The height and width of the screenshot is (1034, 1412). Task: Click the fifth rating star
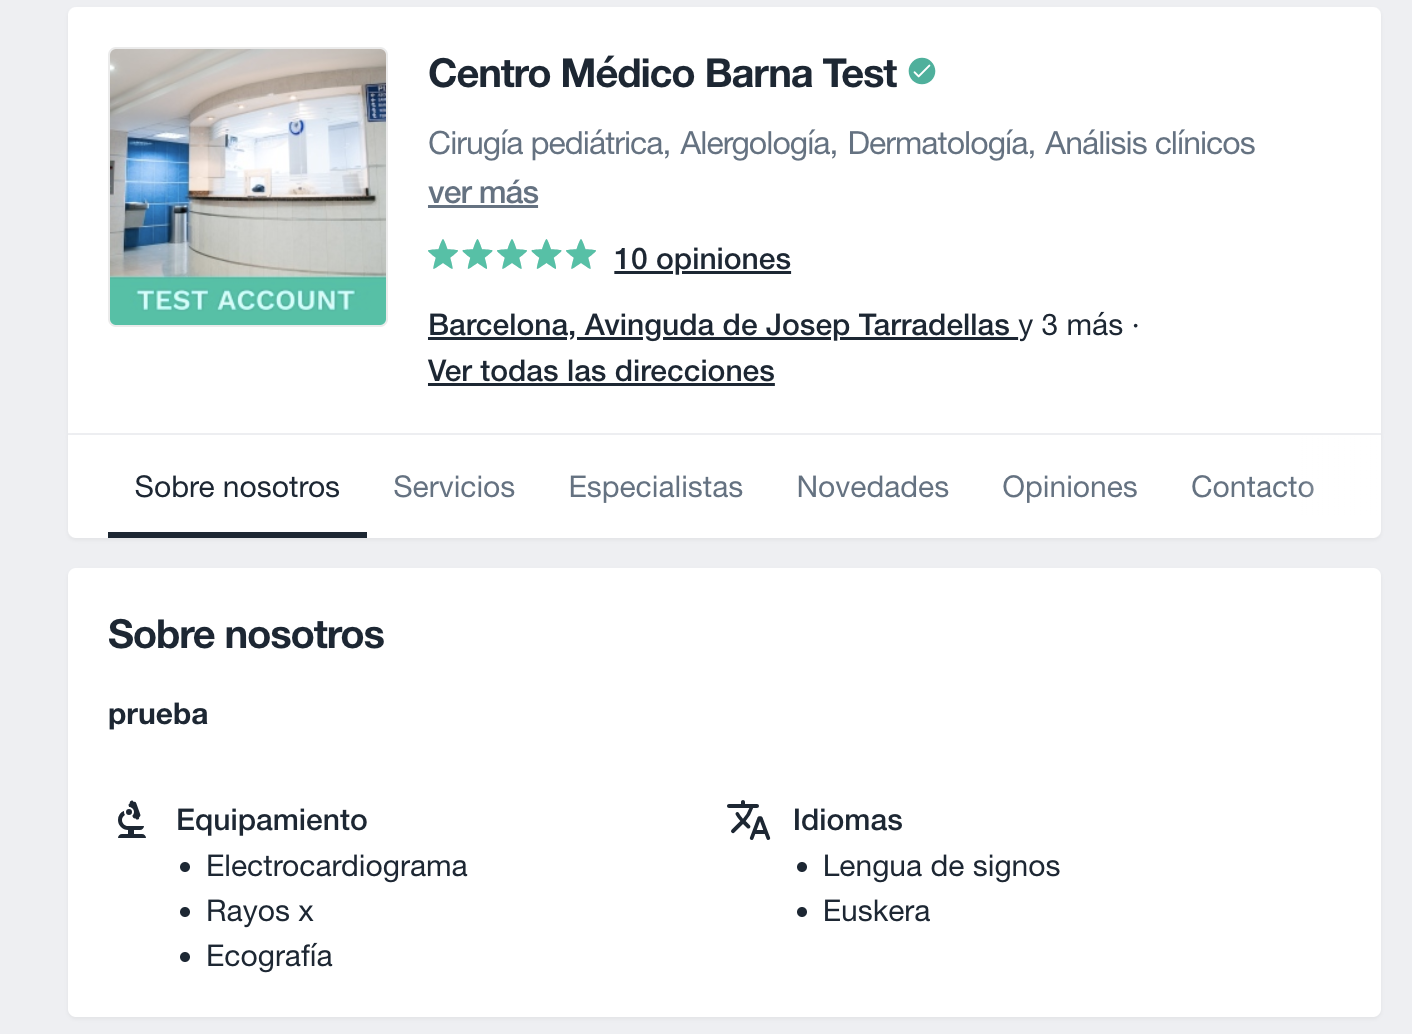point(581,256)
